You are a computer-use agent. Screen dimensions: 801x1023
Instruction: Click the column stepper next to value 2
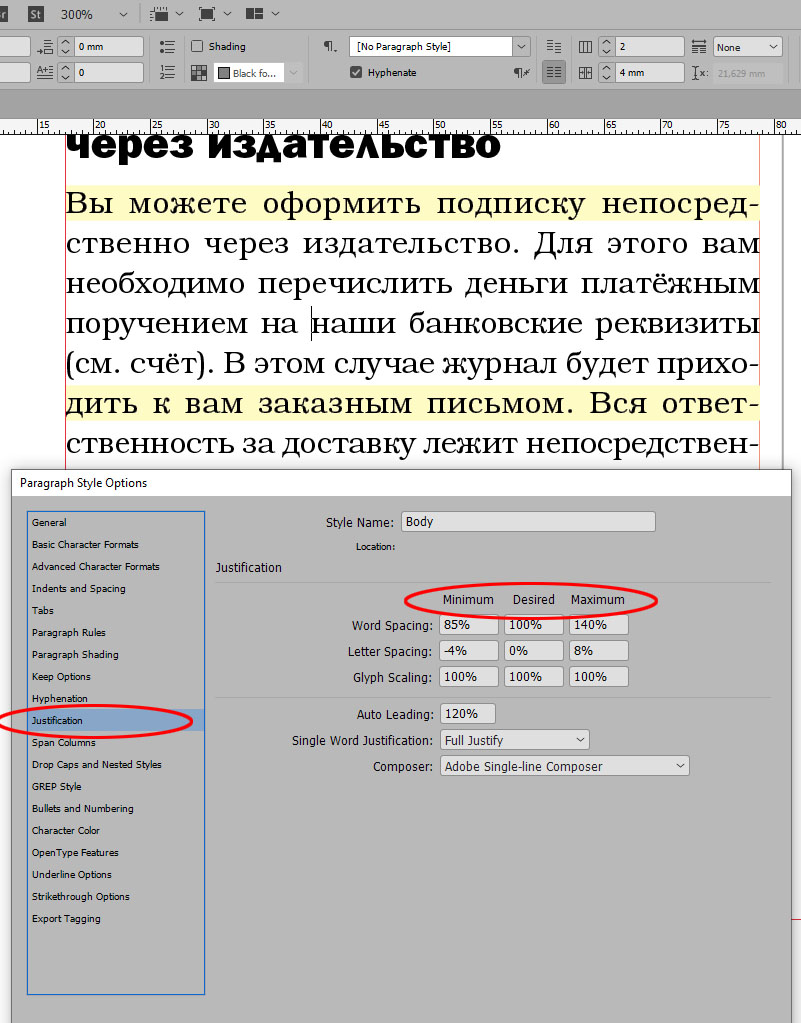pos(607,47)
